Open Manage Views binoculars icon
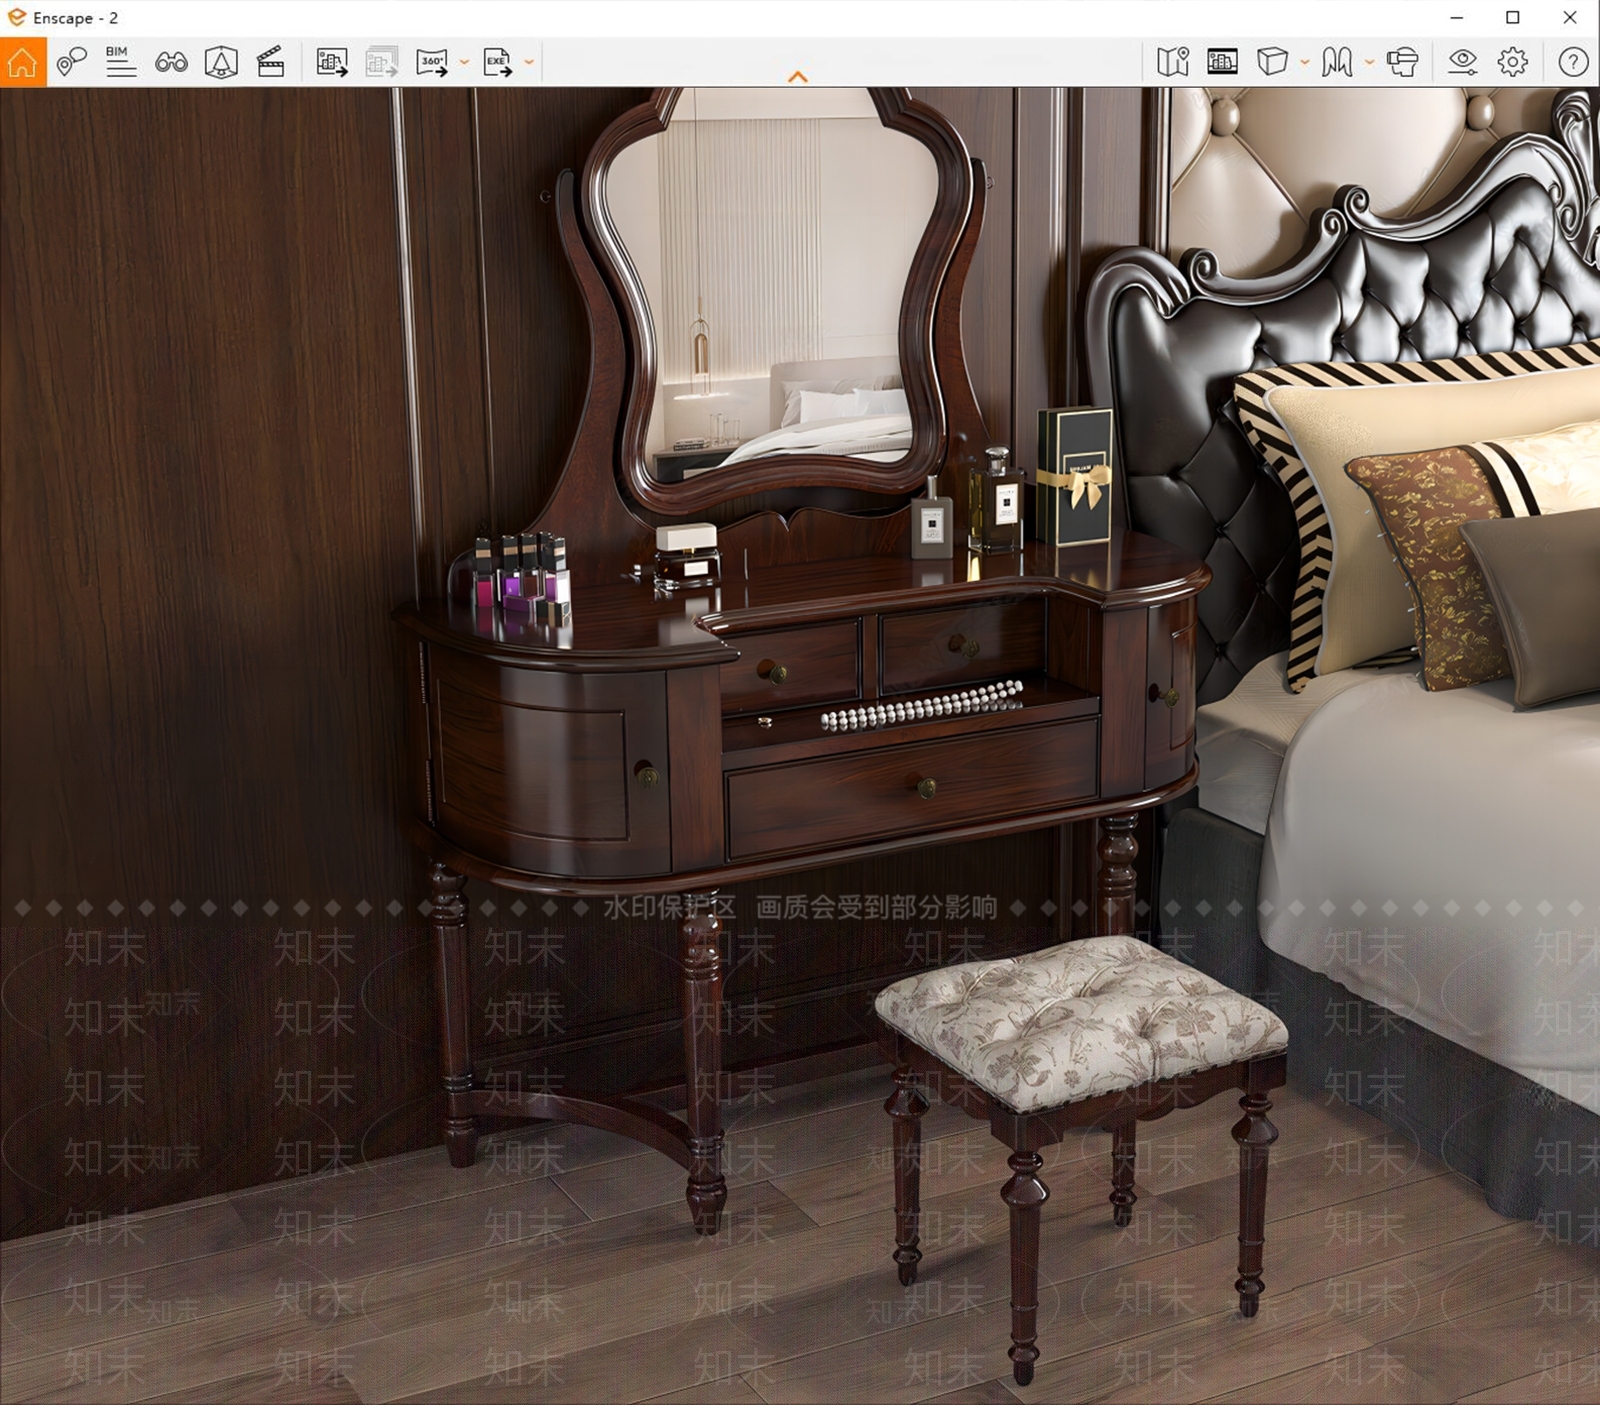The height and width of the screenshot is (1405, 1600). 171,63
